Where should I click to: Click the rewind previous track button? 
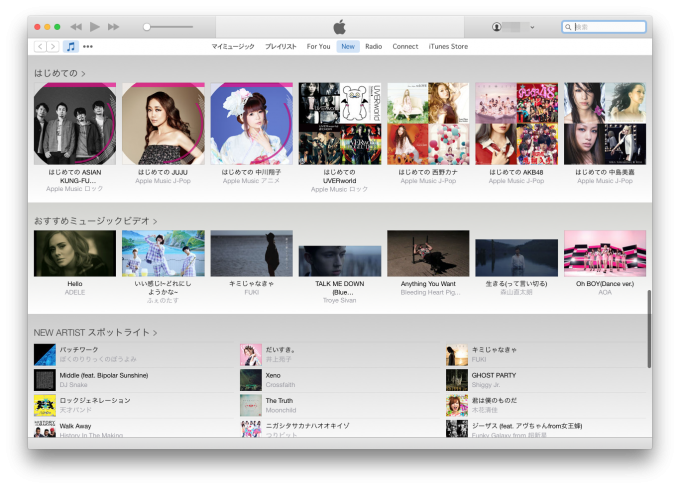pos(76,27)
